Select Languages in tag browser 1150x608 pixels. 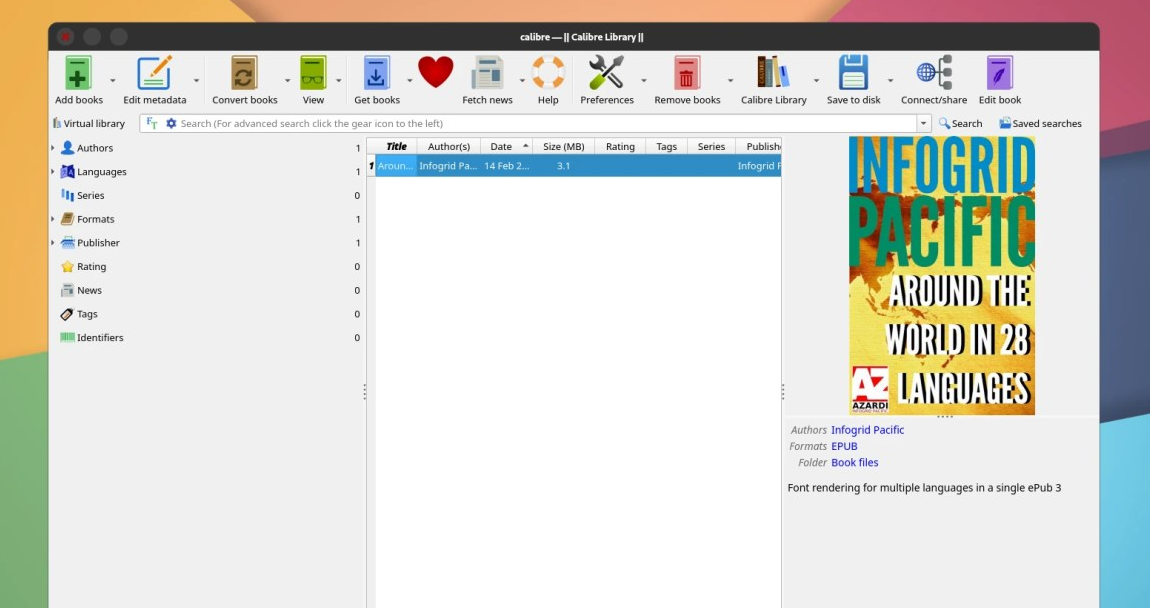point(101,172)
